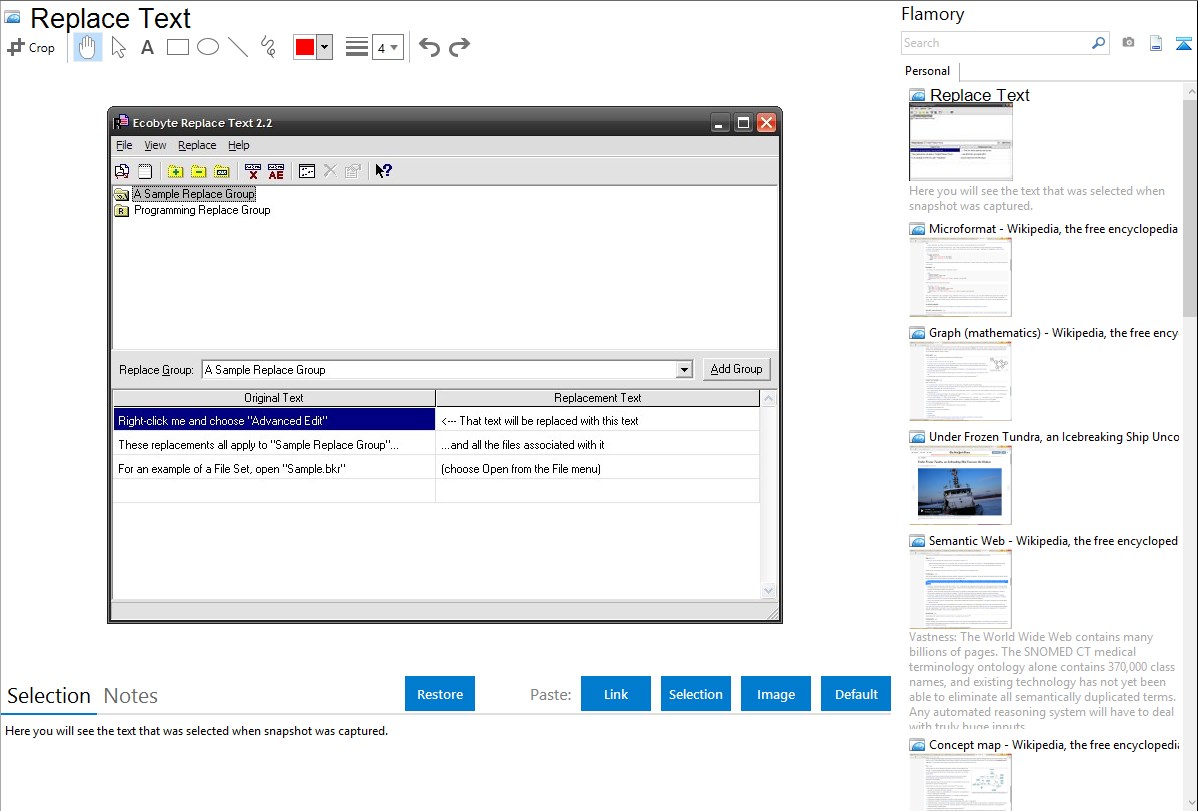Click the Restore button

[440, 694]
